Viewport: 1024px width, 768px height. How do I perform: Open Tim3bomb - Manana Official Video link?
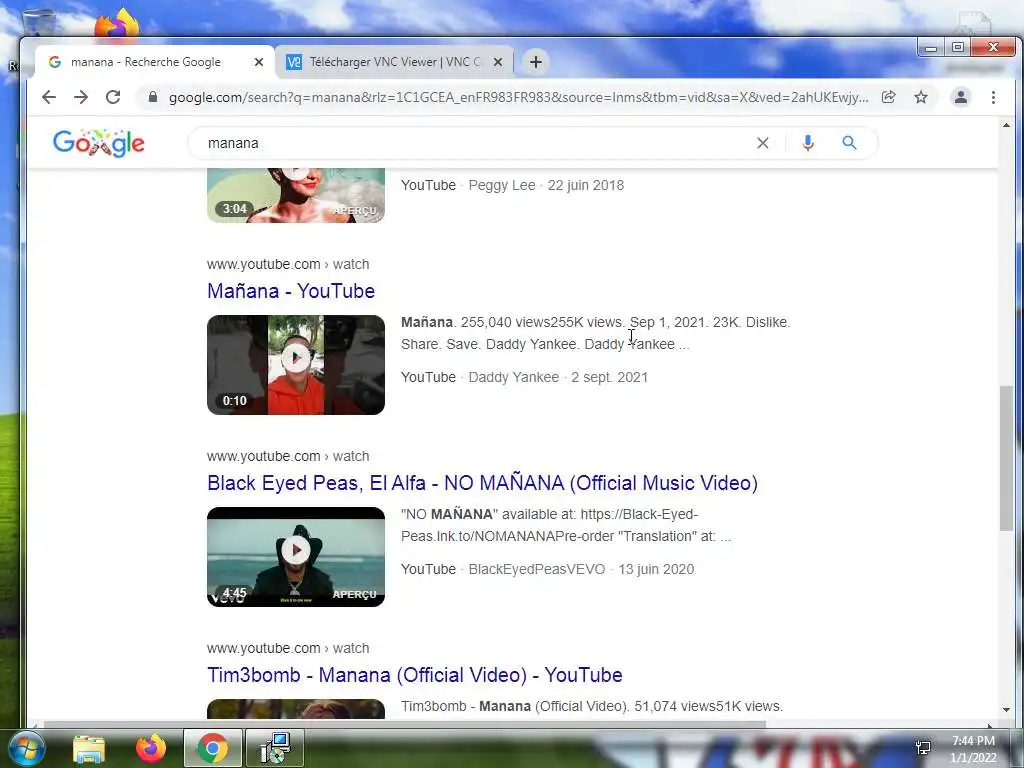(415, 675)
